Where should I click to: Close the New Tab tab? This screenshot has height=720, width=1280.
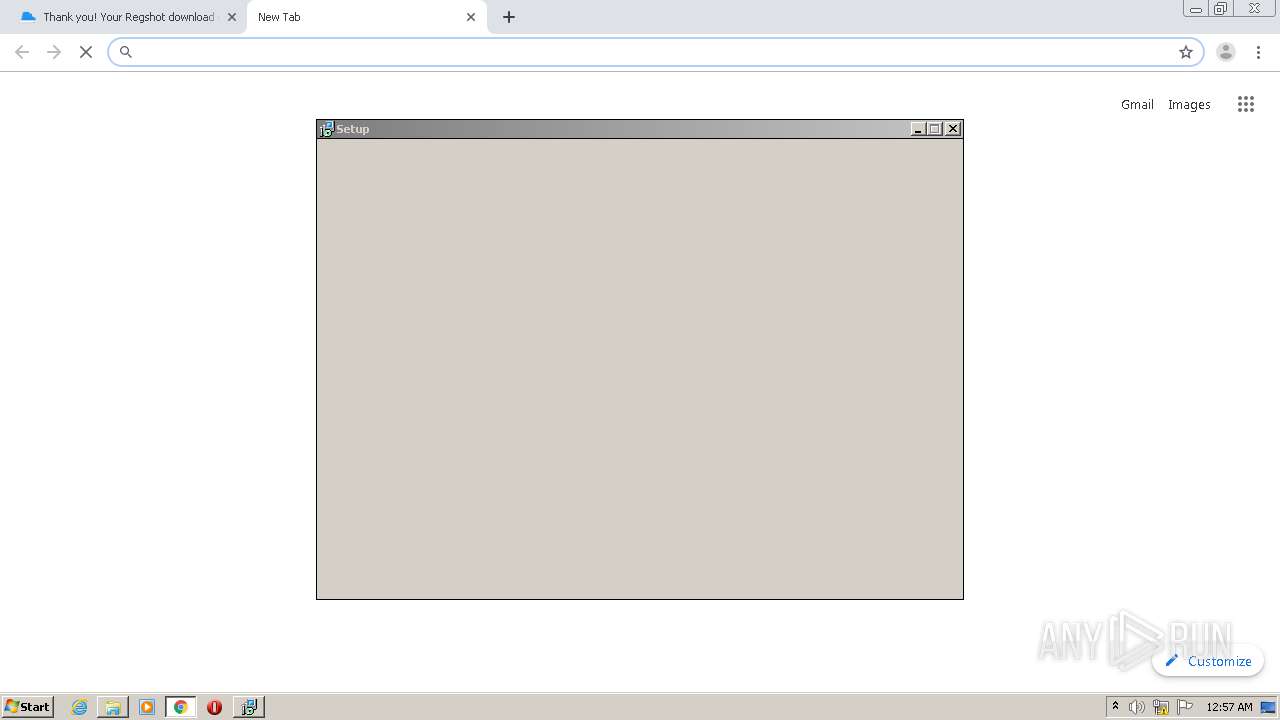coord(471,17)
